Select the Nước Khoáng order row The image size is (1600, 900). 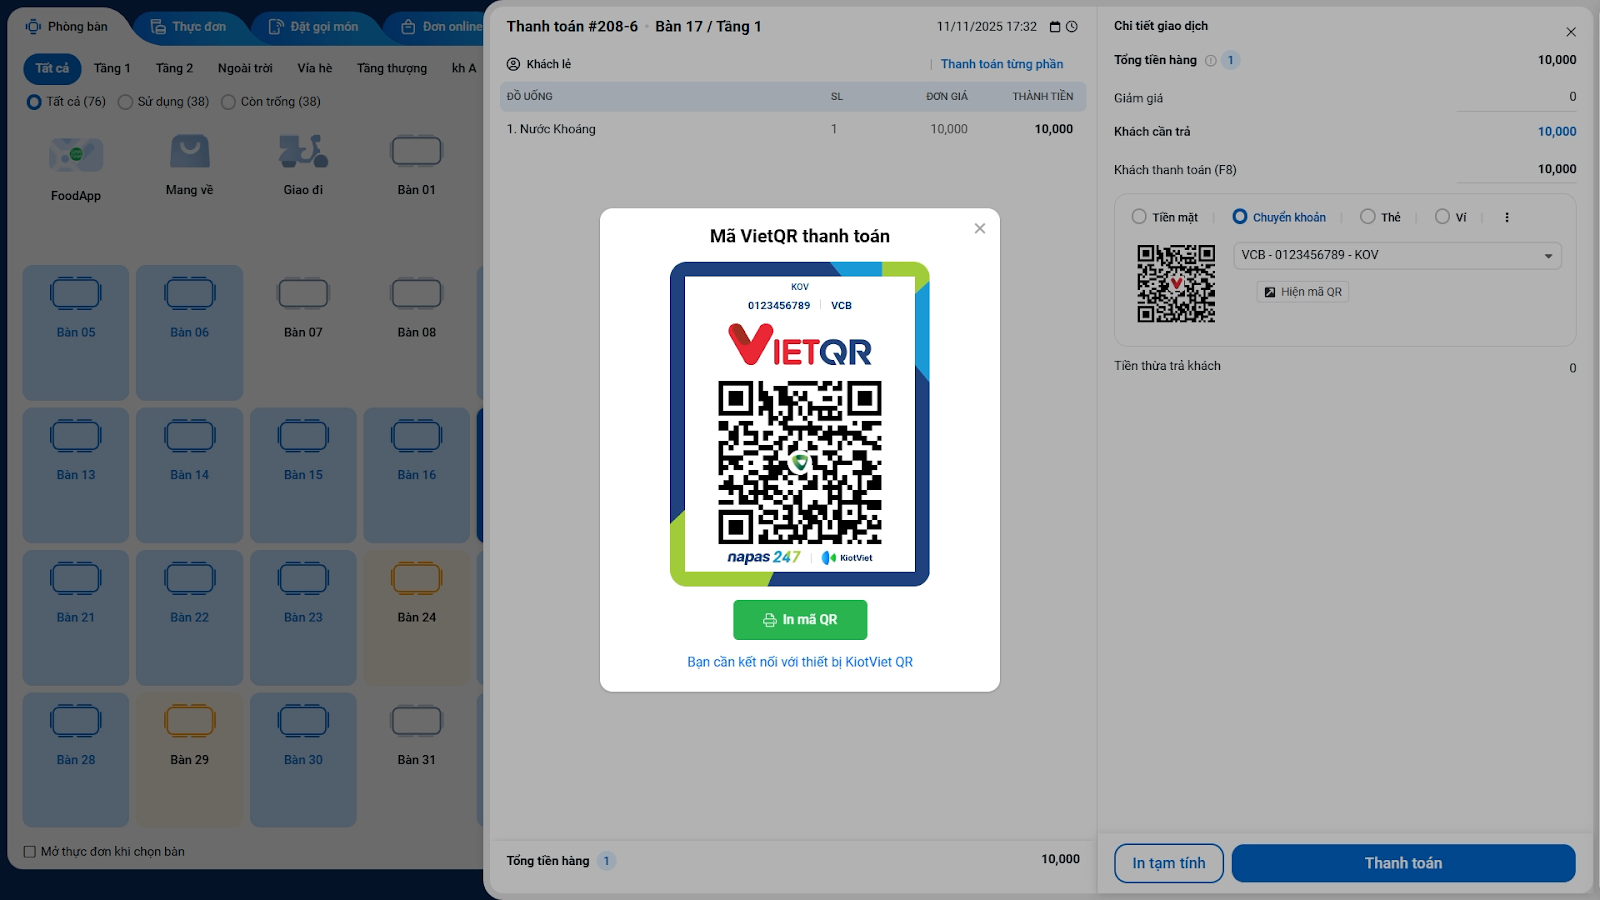point(793,129)
